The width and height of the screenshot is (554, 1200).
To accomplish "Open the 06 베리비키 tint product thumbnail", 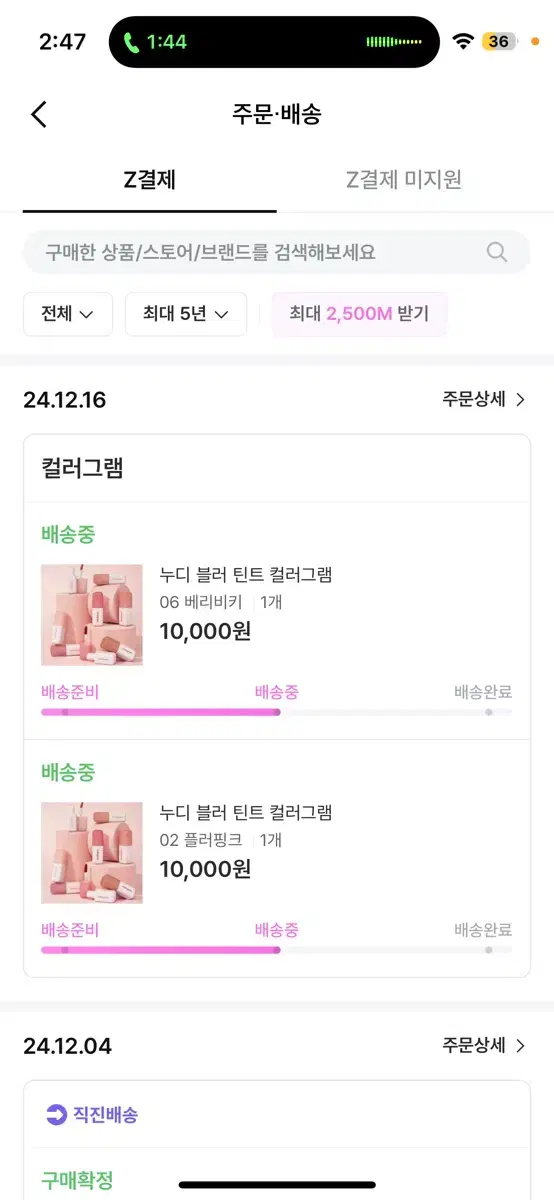I will pyautogui.click(x=92, y=615).
